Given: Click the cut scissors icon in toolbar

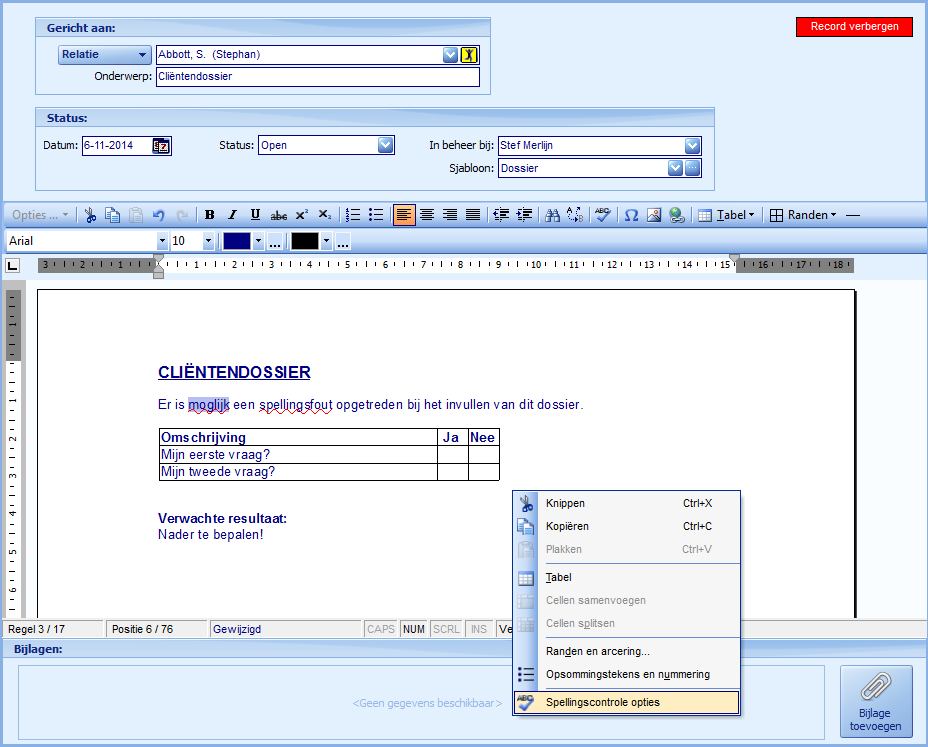Looking at the screenshot, I should pos(90,215).
